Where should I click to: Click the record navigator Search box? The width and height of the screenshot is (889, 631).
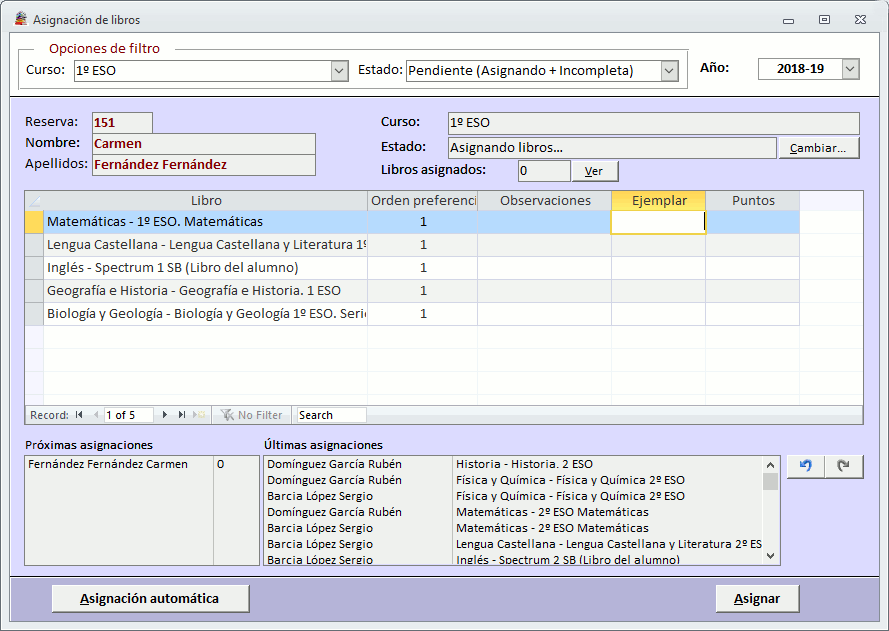click(x=331, y=415)
